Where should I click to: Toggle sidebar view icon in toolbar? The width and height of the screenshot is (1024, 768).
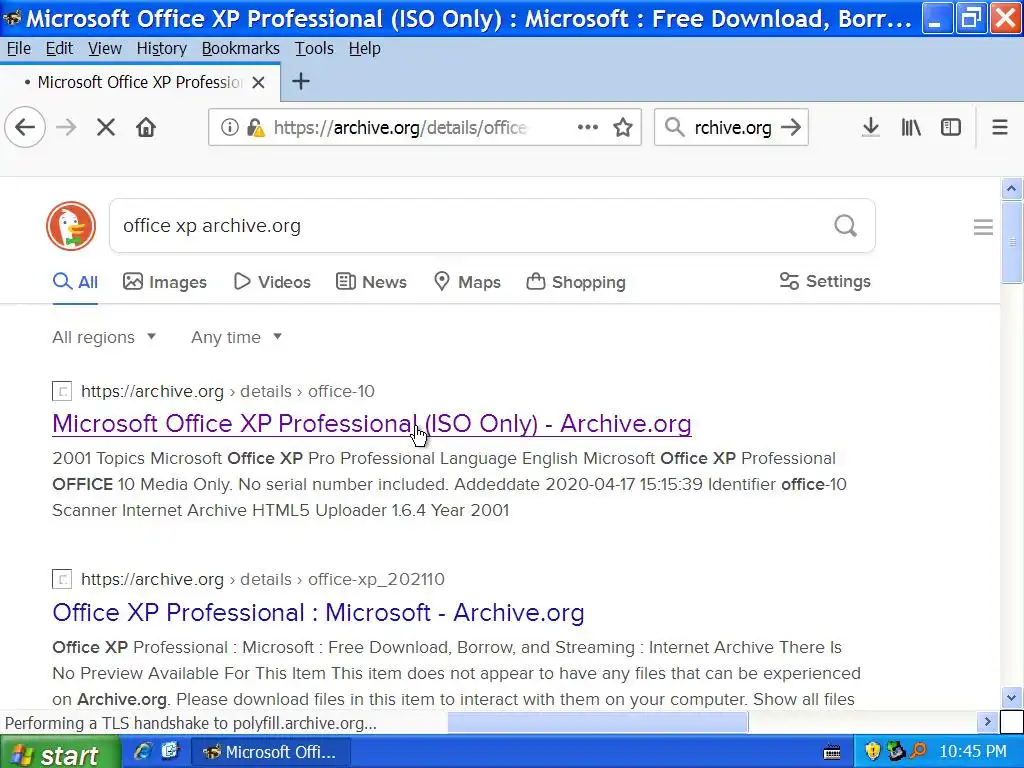[951, 127]
